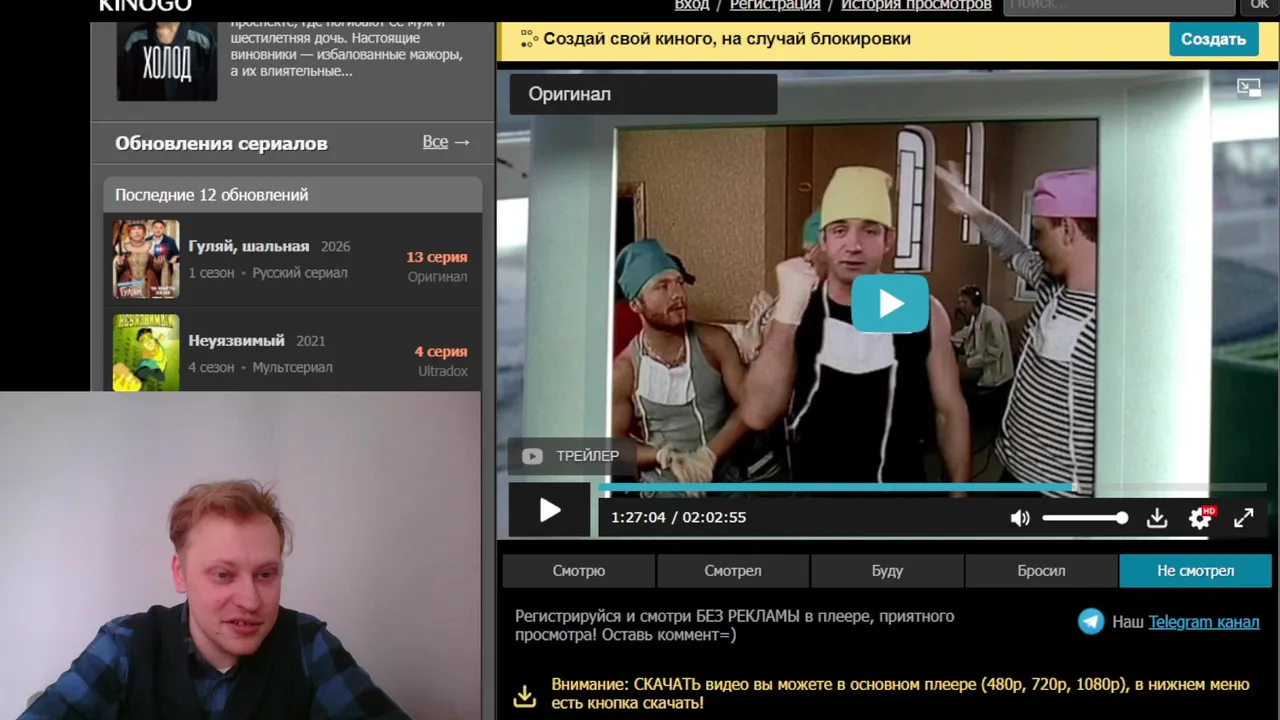Open the ТРЕЙЛЕР YouTube trailer button
Screen dimensions: 1280x720
click(x=571, y=456)
